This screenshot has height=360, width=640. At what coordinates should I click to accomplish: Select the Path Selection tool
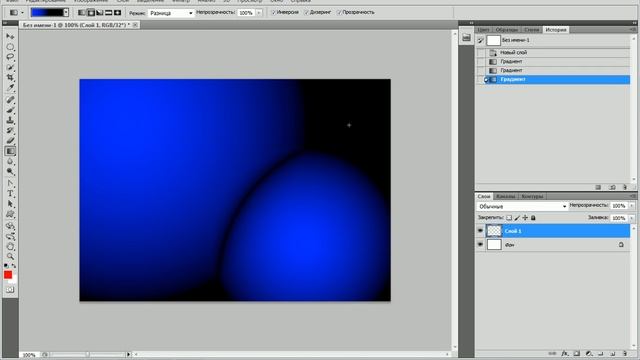coord(10,204)
